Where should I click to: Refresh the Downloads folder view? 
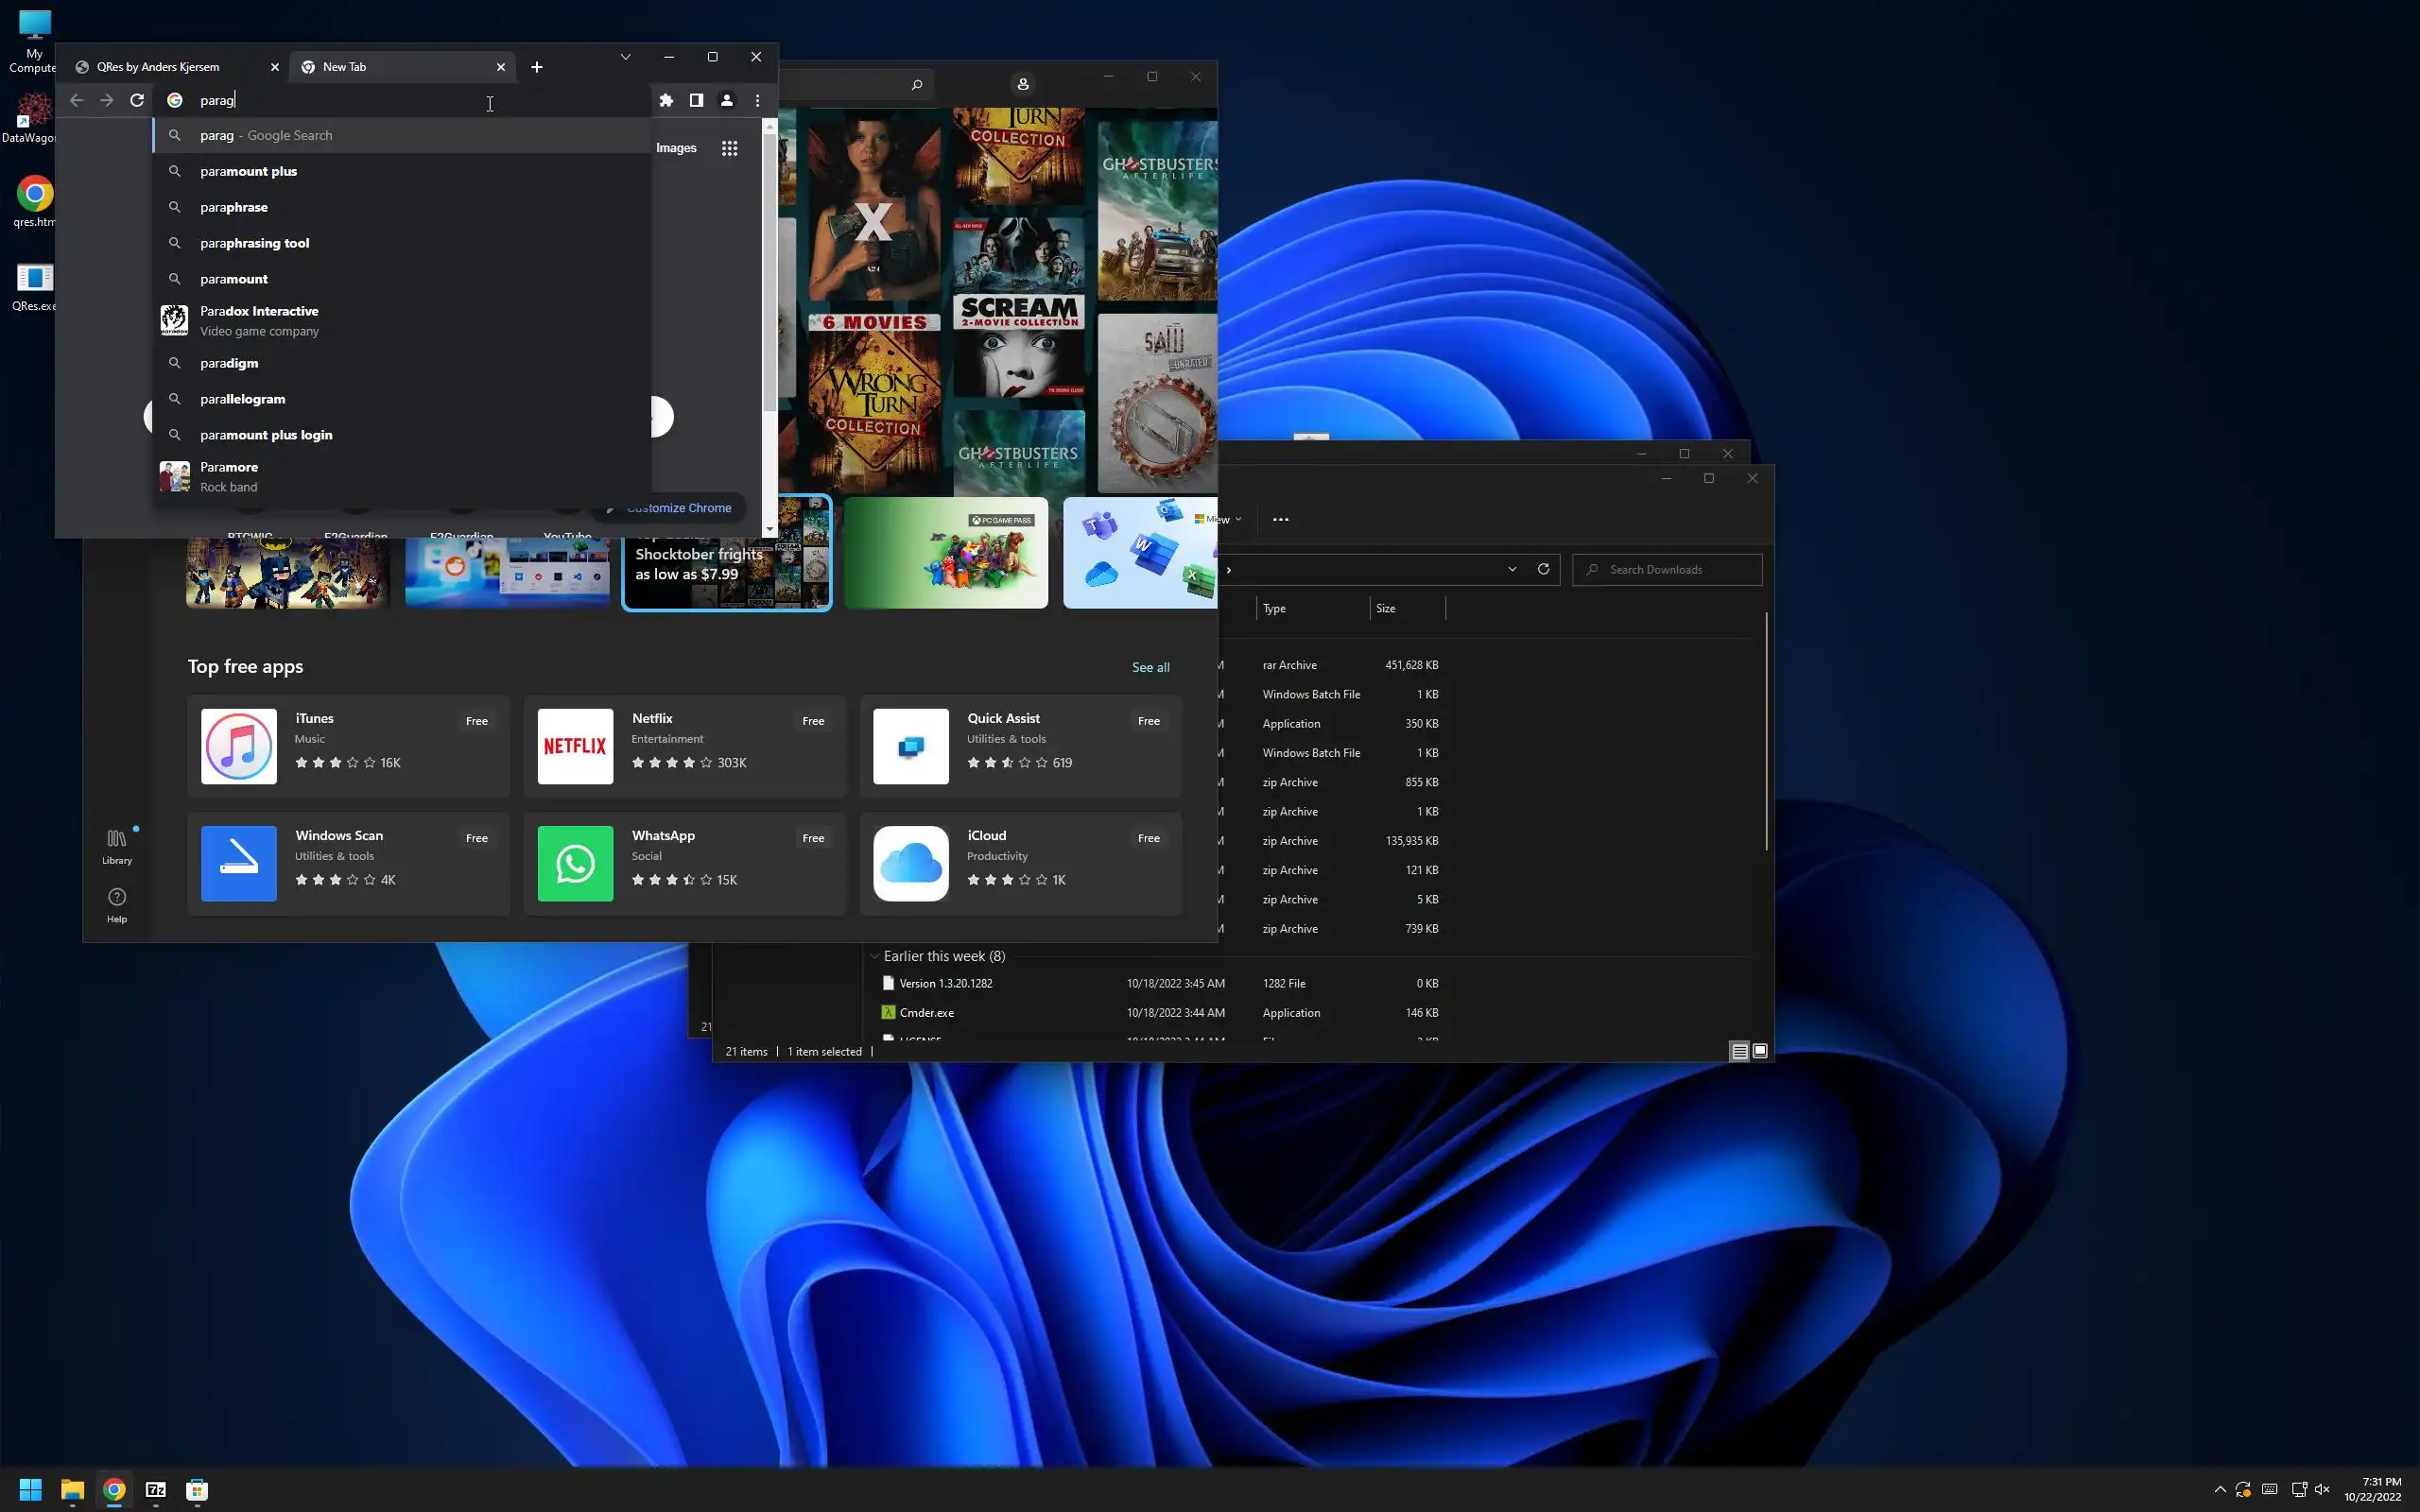[x=1543, y=569]
